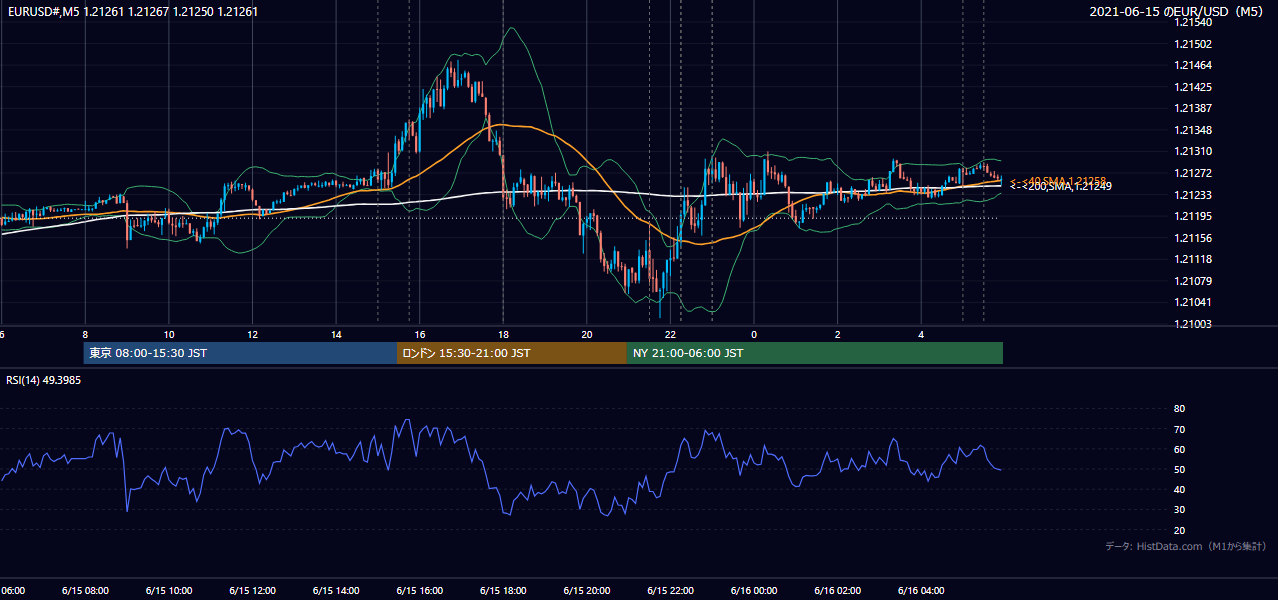The height and width of the screenshot is (600, 1278).
Task: Click the RSI(14) 49.3985 indicator label
Action: coord(43,380)
